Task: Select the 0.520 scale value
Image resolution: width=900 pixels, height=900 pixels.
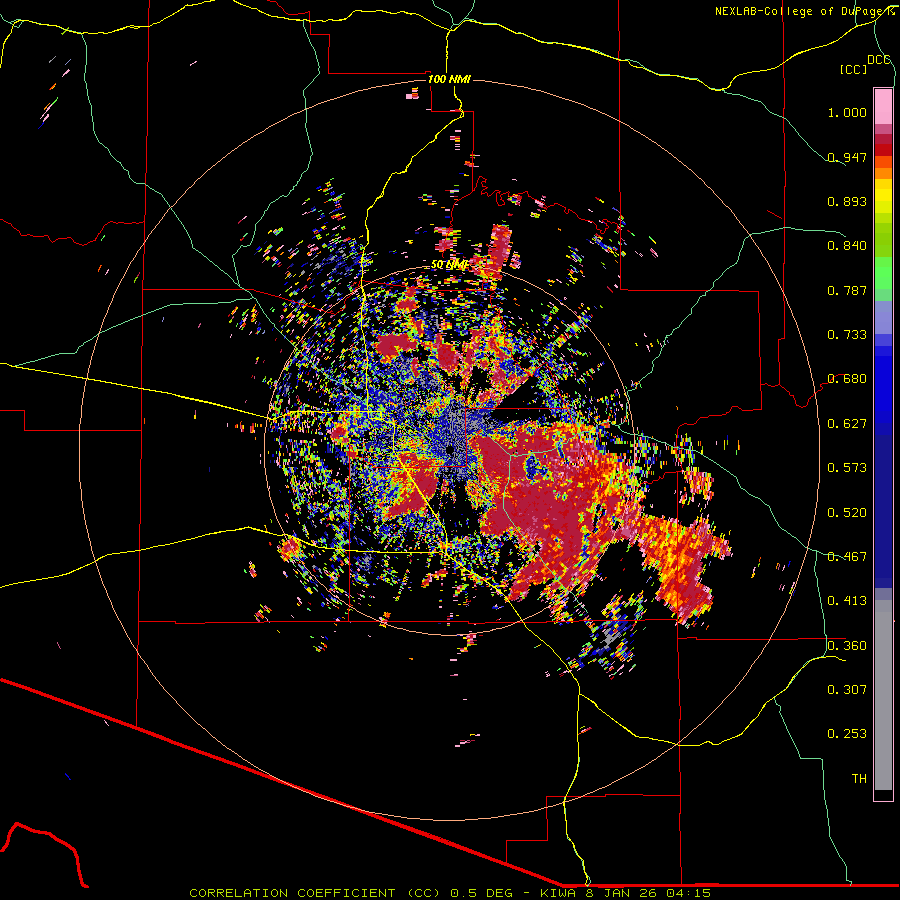Action: [847, 513]
